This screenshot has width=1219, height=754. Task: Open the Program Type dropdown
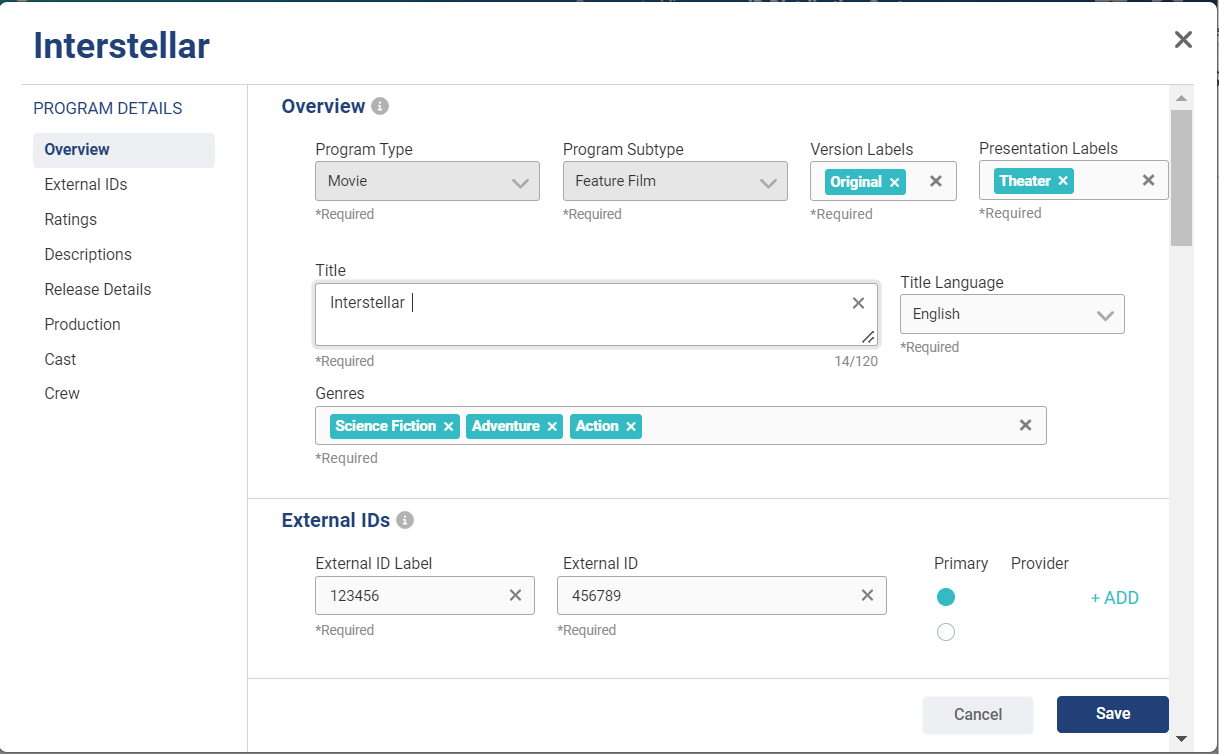pyautogui.click(x=427, y=181)
